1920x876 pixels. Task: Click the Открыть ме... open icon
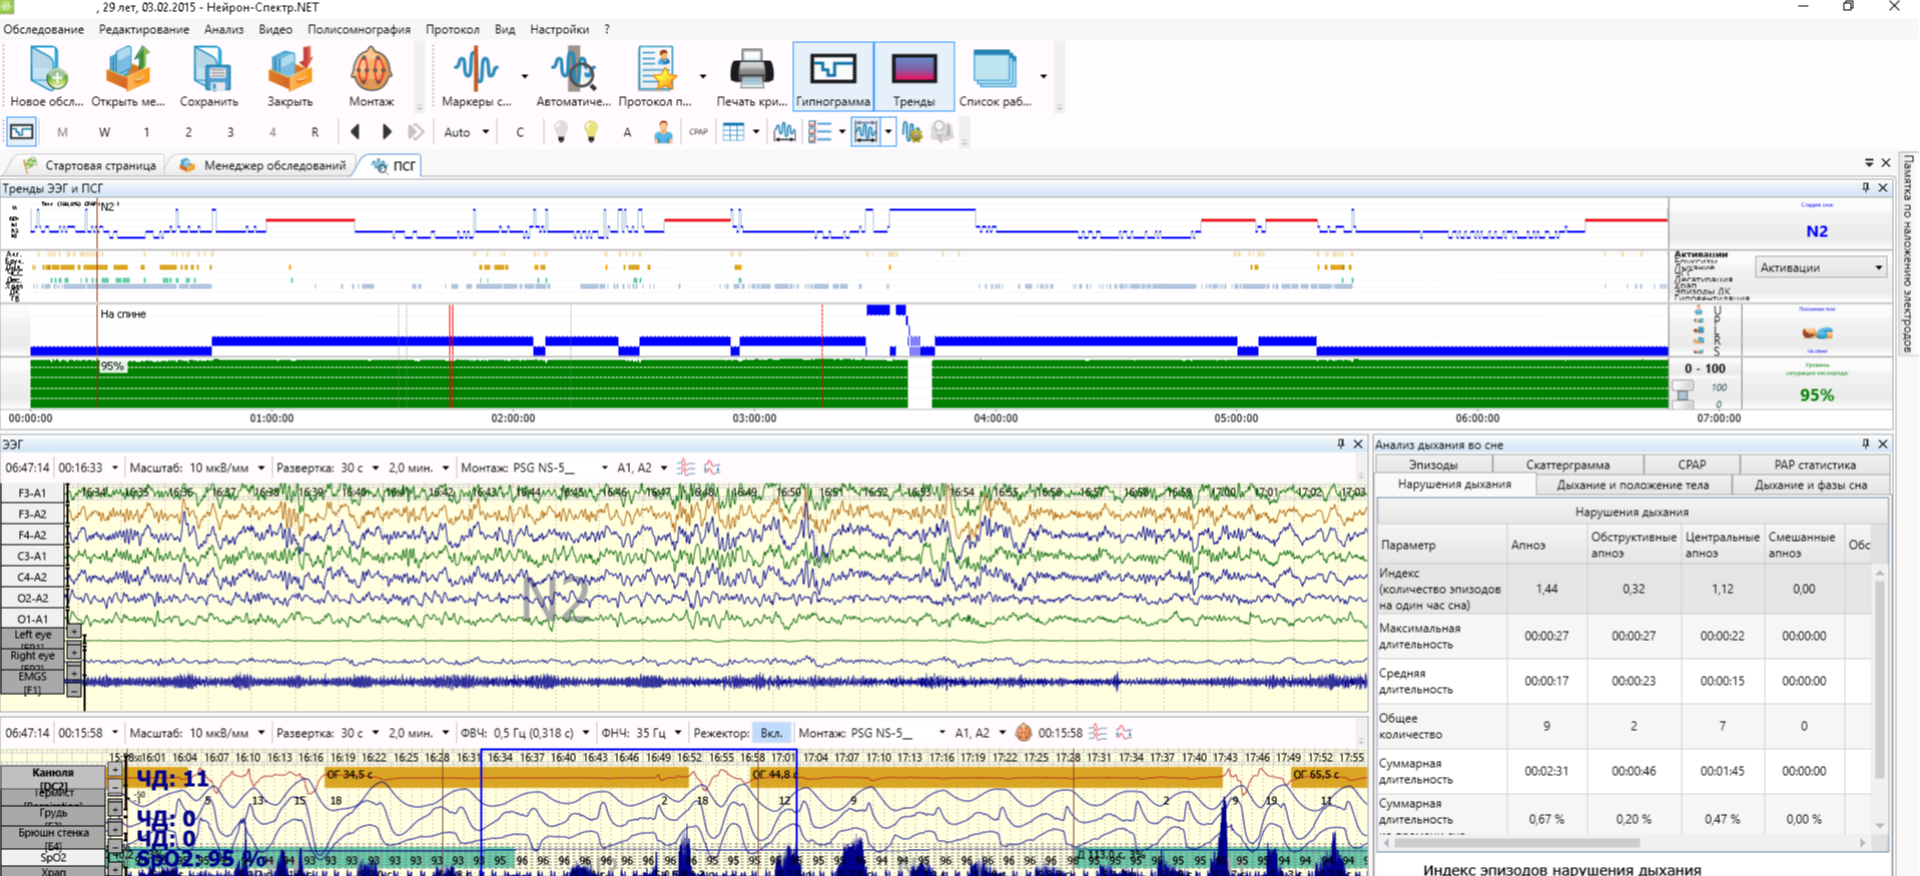128,69
